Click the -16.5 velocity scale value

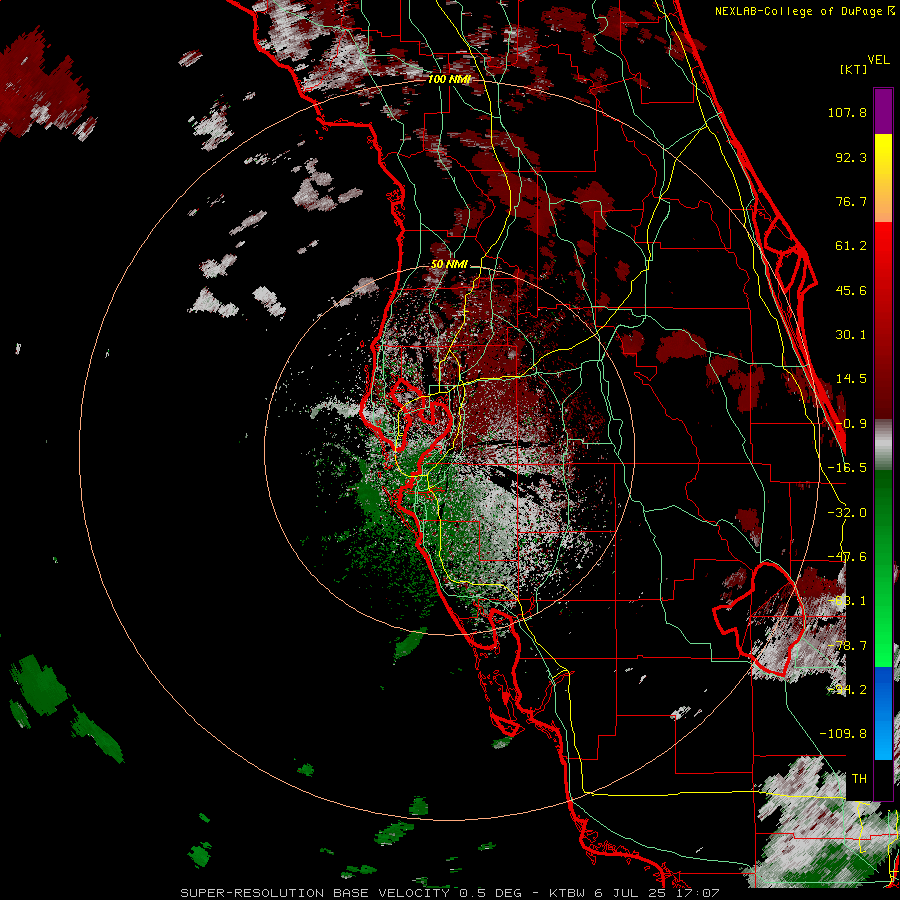(x=847, y=468)
